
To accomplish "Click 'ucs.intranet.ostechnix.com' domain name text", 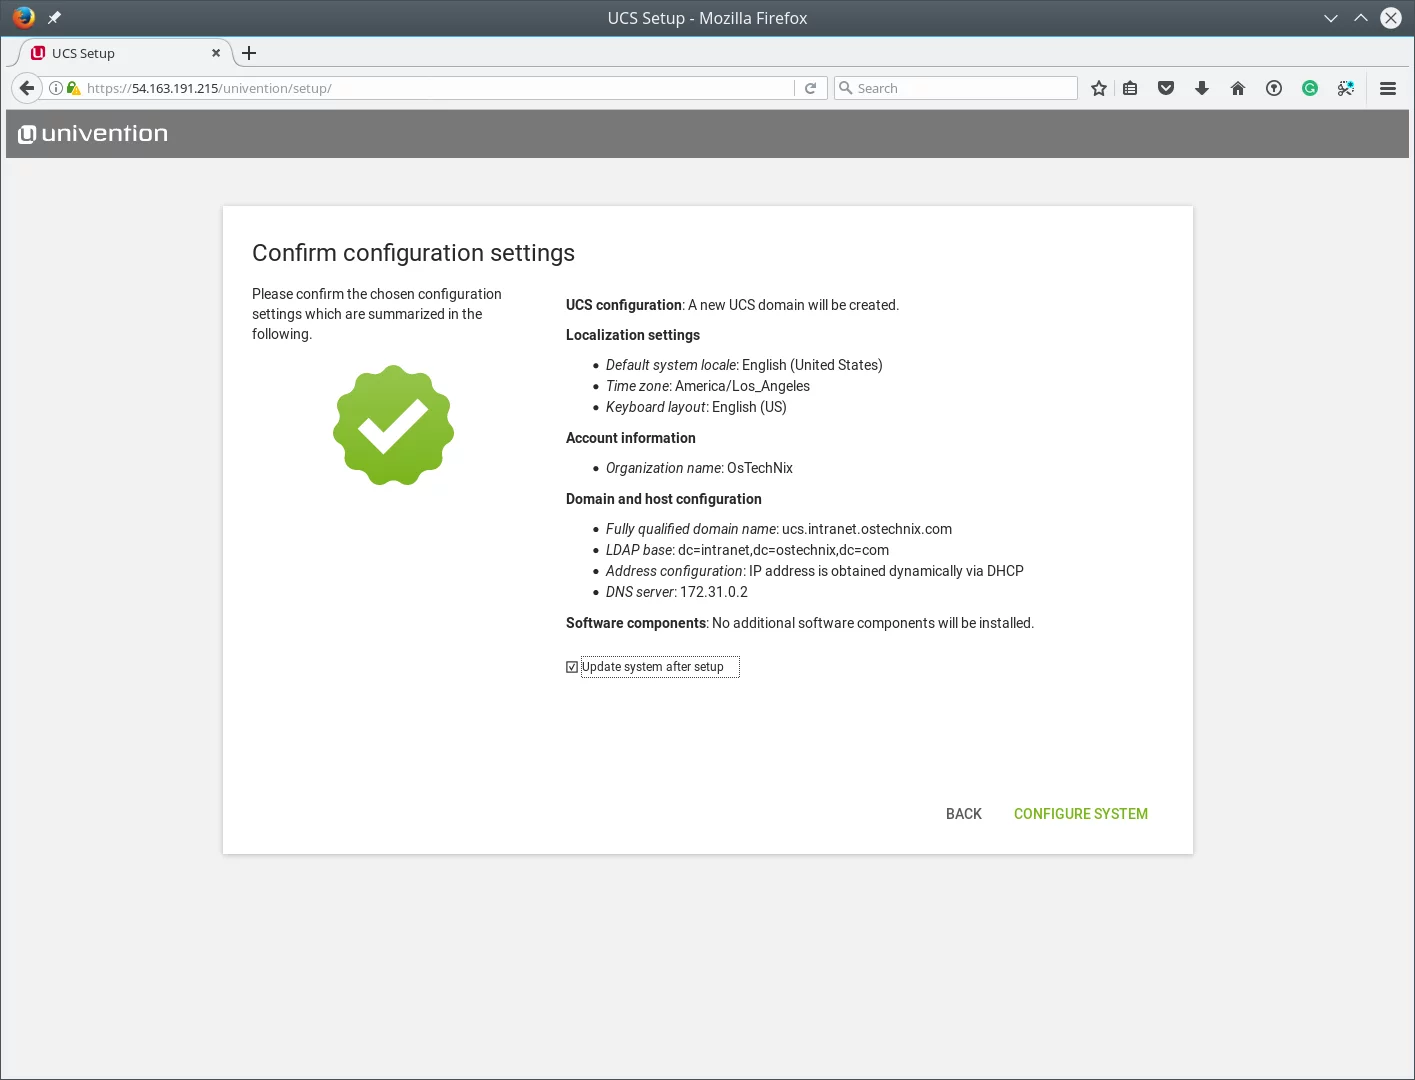I will point(867,529).
